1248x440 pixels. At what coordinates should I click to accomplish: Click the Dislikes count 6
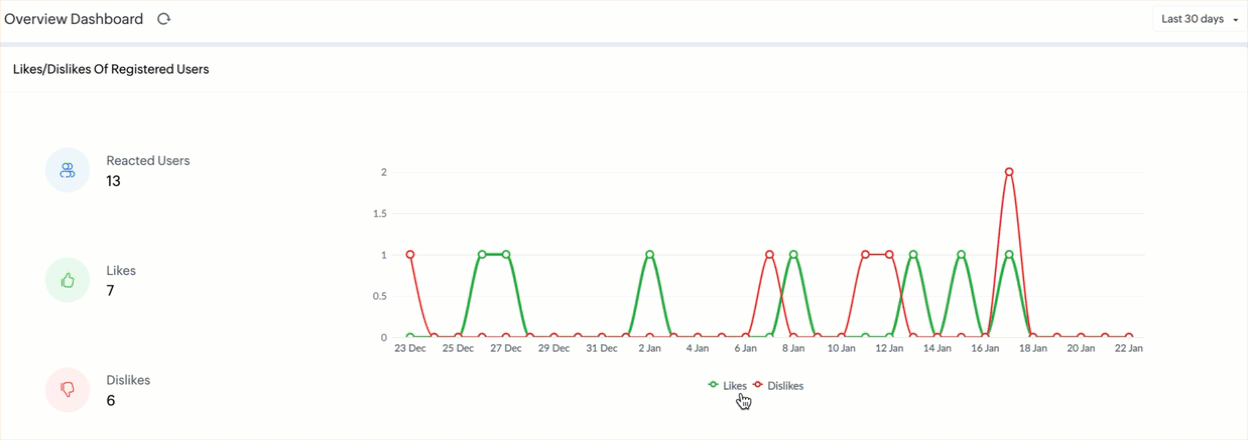pos(110,401)
